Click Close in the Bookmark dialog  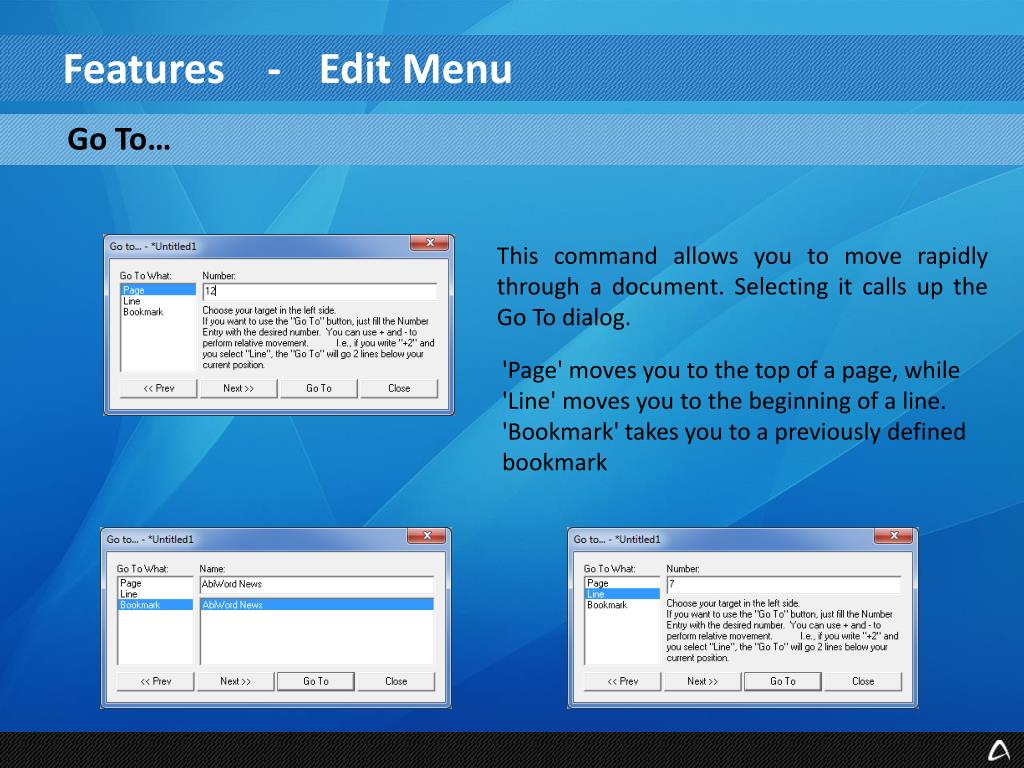click(396, 682)
